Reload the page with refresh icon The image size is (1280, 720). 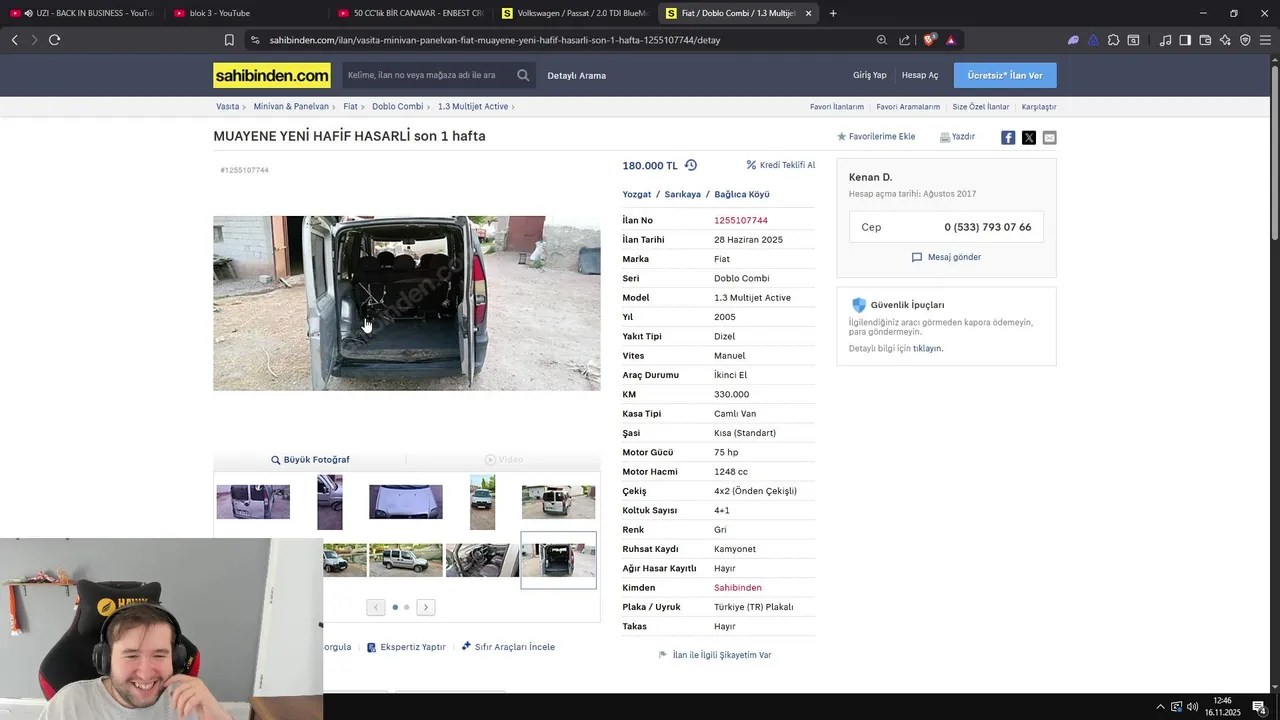click(54, 40)
